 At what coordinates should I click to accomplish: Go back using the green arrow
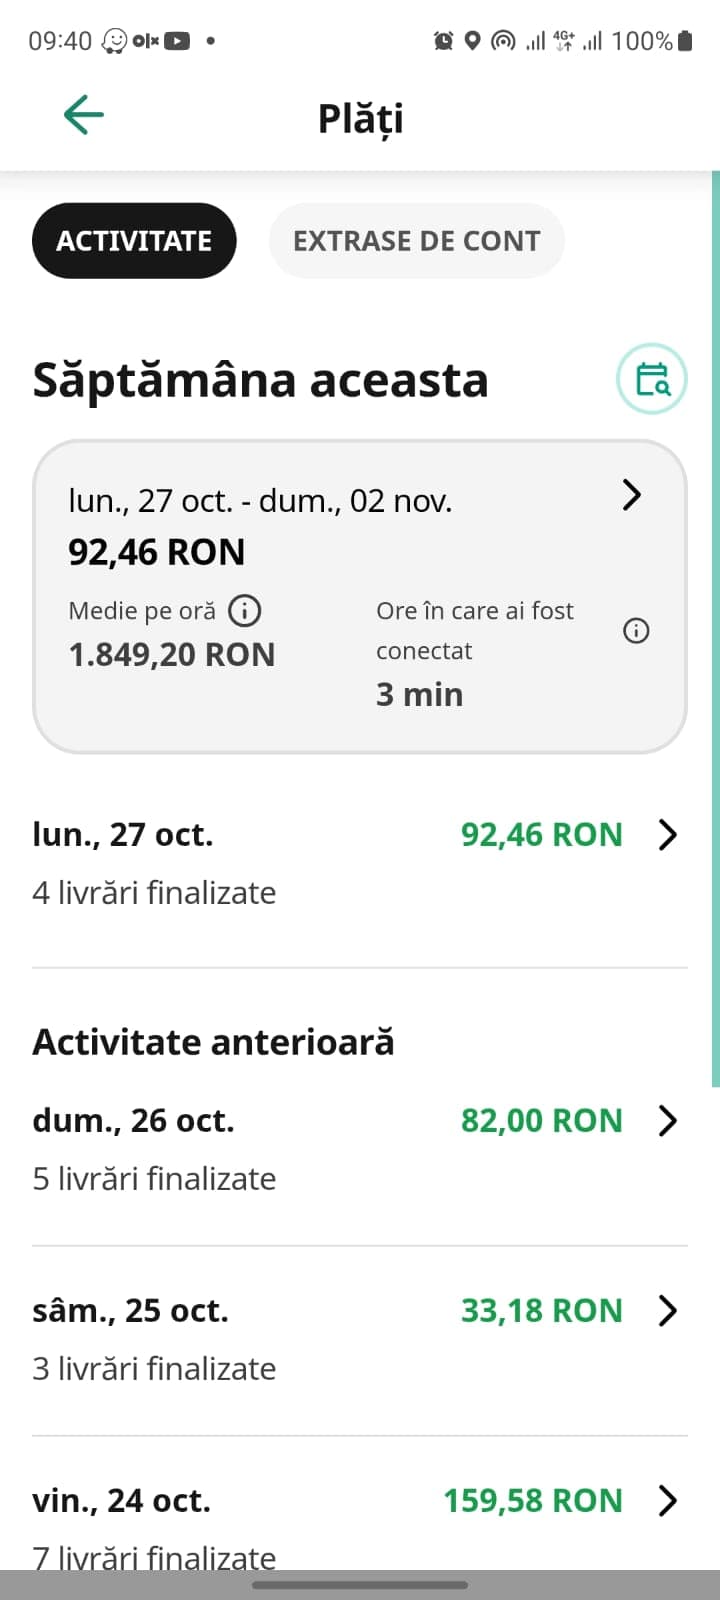84,115
